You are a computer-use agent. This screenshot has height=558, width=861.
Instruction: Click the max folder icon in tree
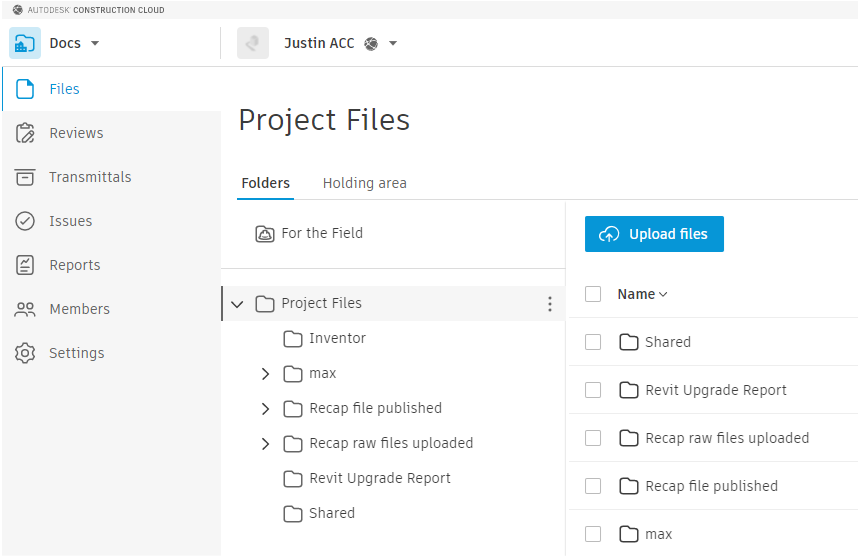pos(293,374)
